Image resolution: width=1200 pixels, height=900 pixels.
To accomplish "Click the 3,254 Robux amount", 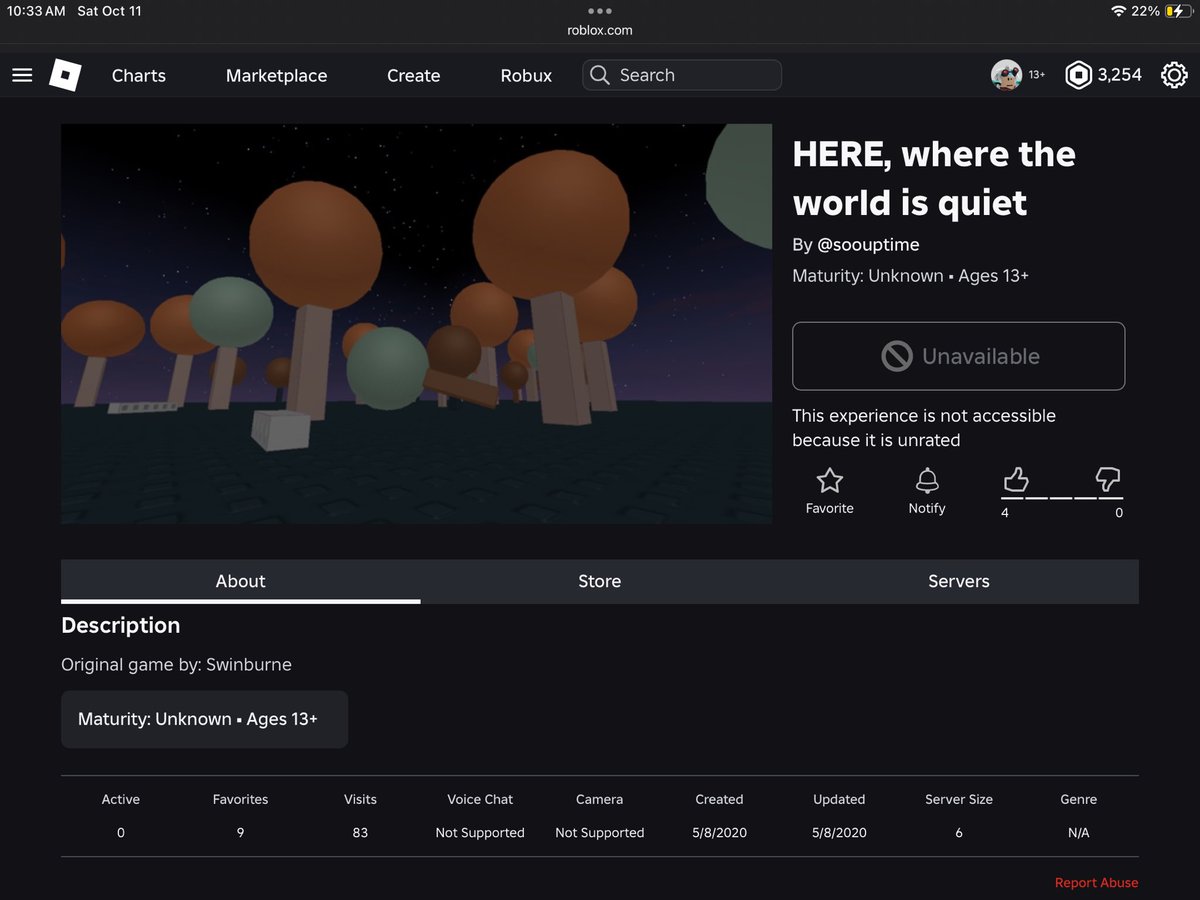I will [x=1119, y=75].
